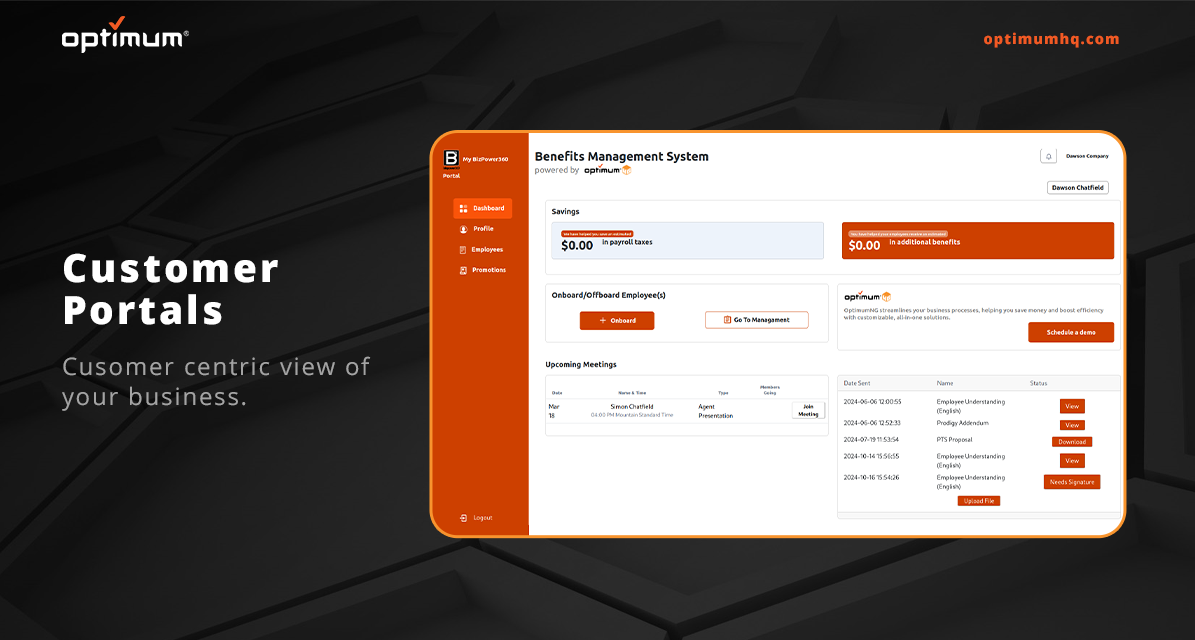Click the 04:00 PM Mountain Standard Time text
1195x640 pixels.
(x=632, y=415)
